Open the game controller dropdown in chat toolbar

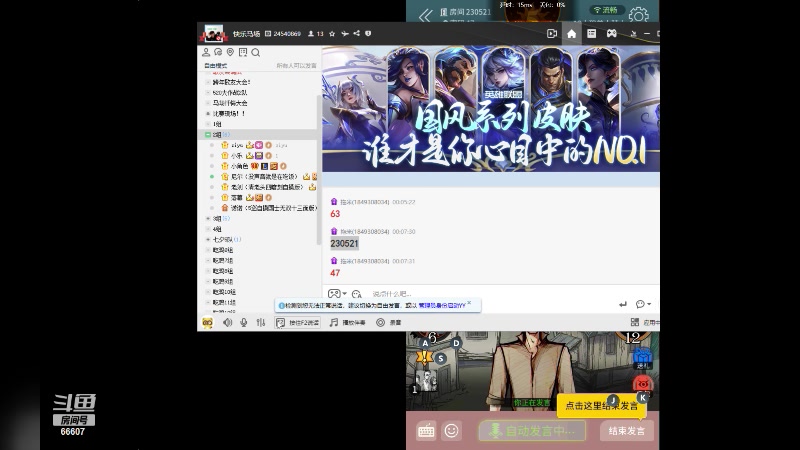point(337,293)
